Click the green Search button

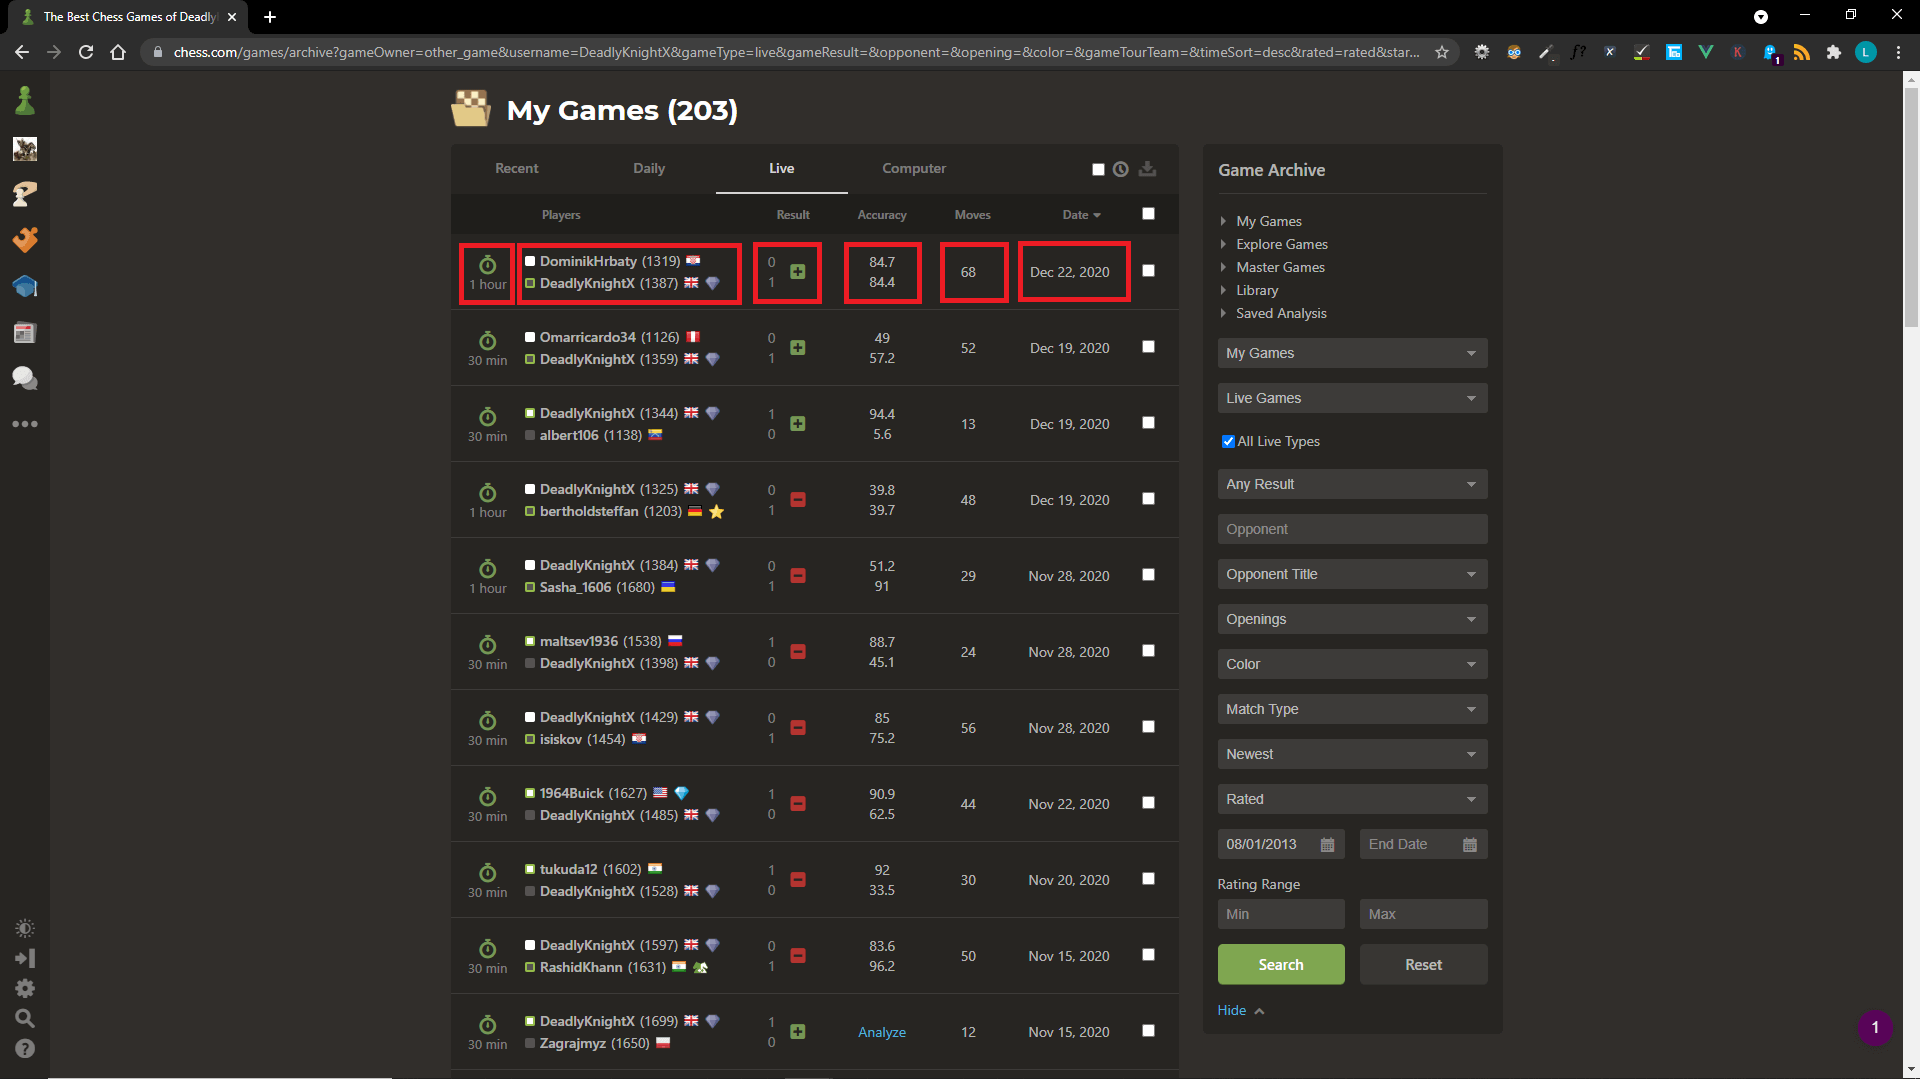click(1281, 965)
